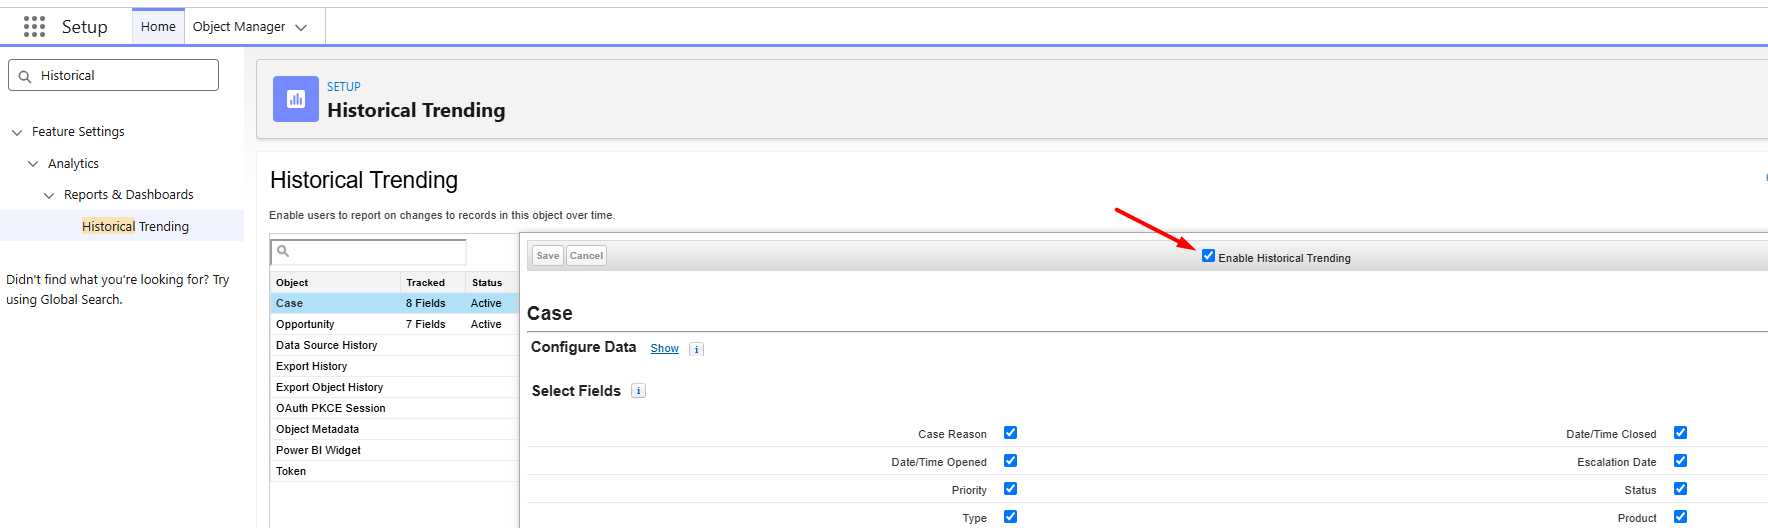
Task: Select the Data Source History row
Action: tap(394, 345)
